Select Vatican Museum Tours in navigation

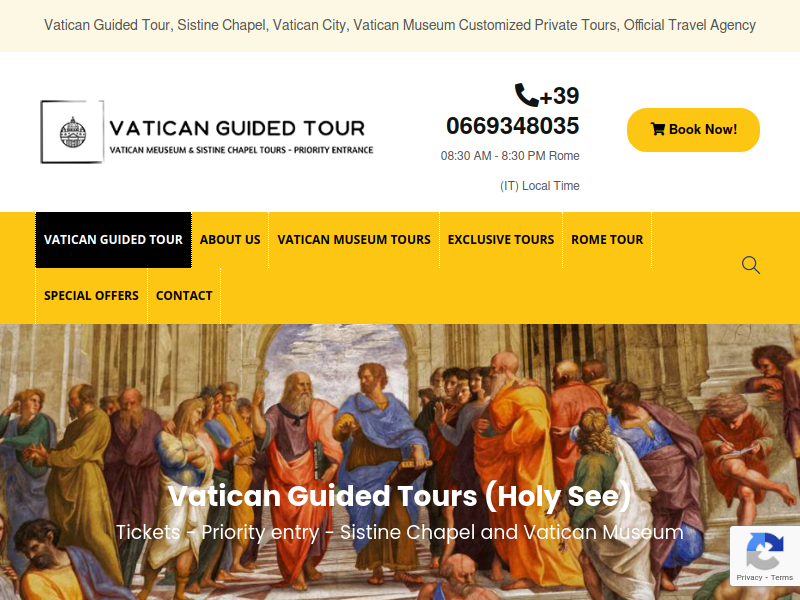point(354,240)
